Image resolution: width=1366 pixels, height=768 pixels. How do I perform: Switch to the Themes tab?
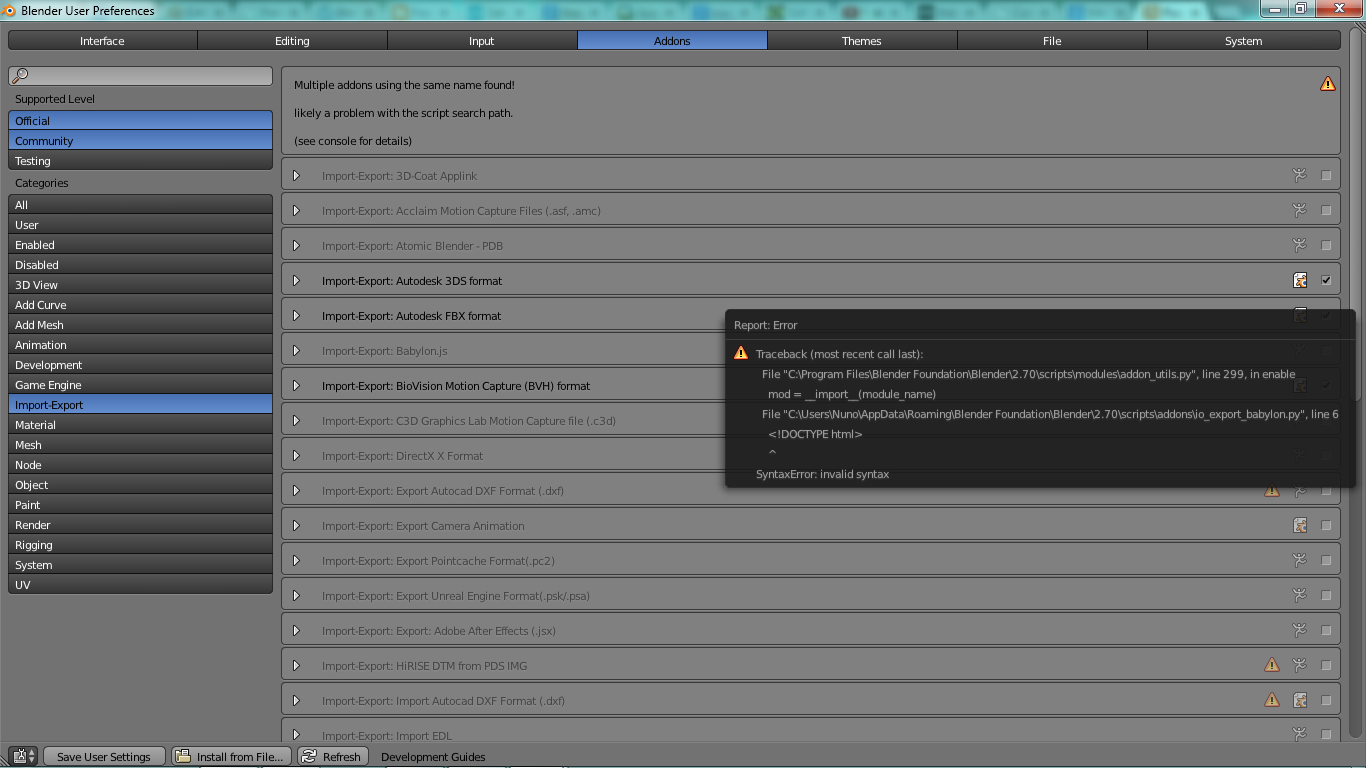tap(862, 41)
